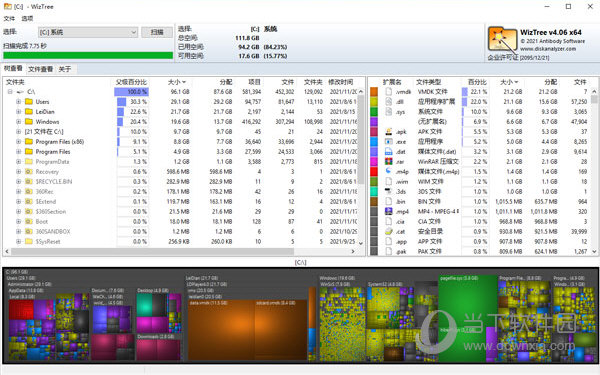
Task: Select the $360Section folder row
Action: click(181, 211)
